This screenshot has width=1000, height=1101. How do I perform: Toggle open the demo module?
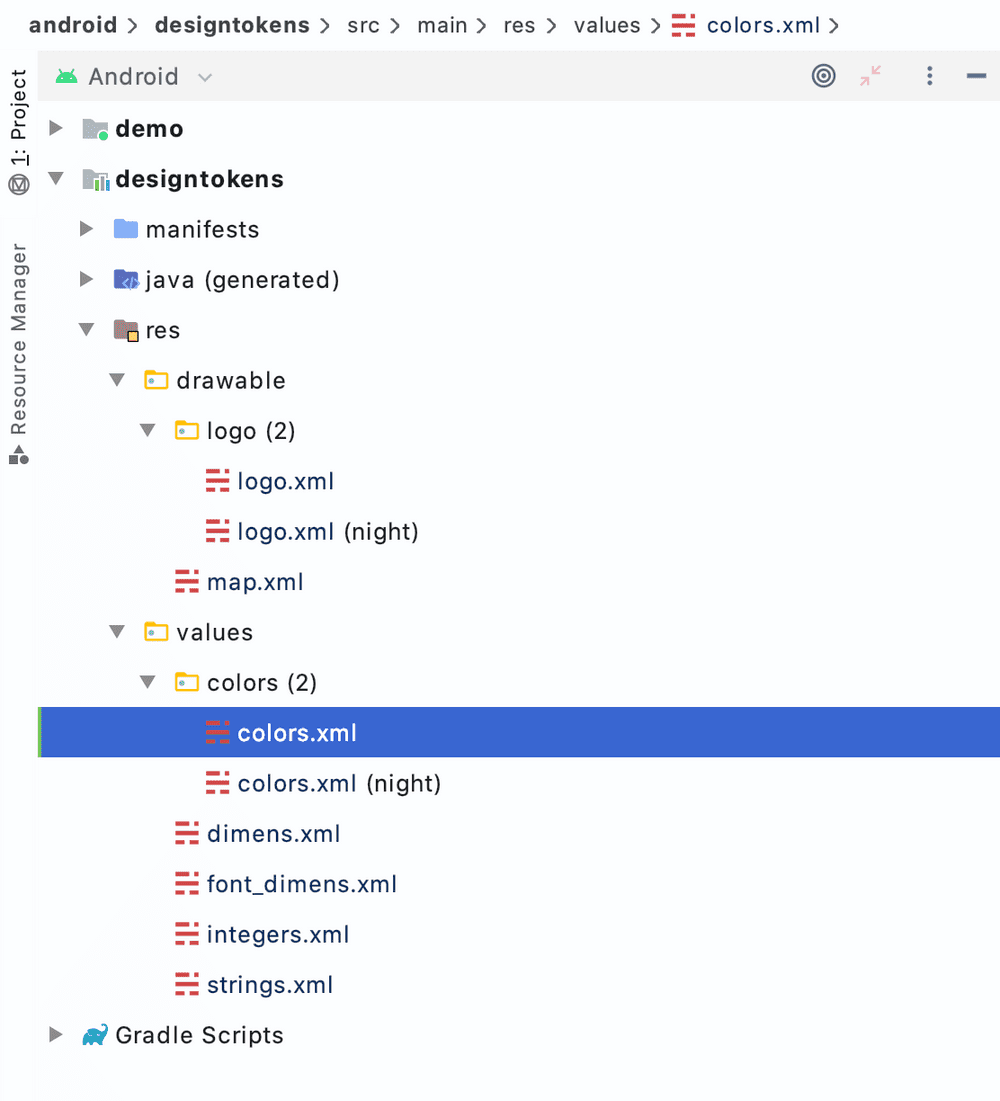pyautogui.click(x=55, y=128)
